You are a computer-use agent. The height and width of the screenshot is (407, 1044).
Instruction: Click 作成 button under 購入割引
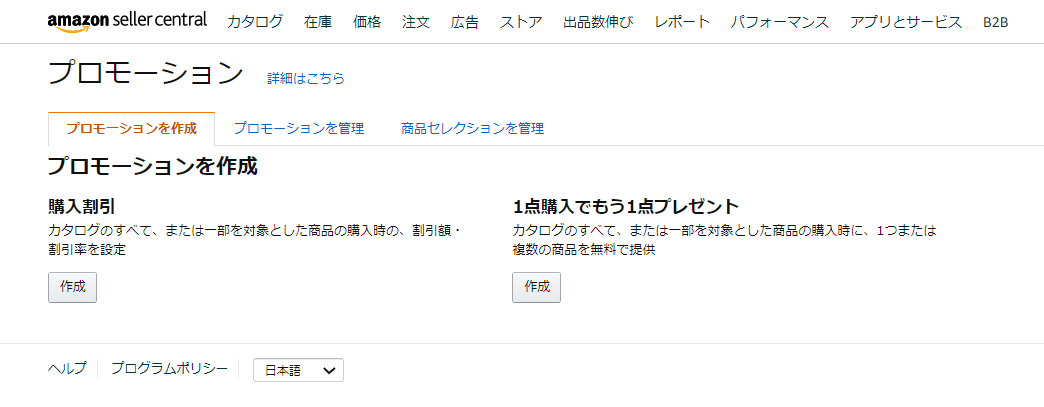pos(73,287)
